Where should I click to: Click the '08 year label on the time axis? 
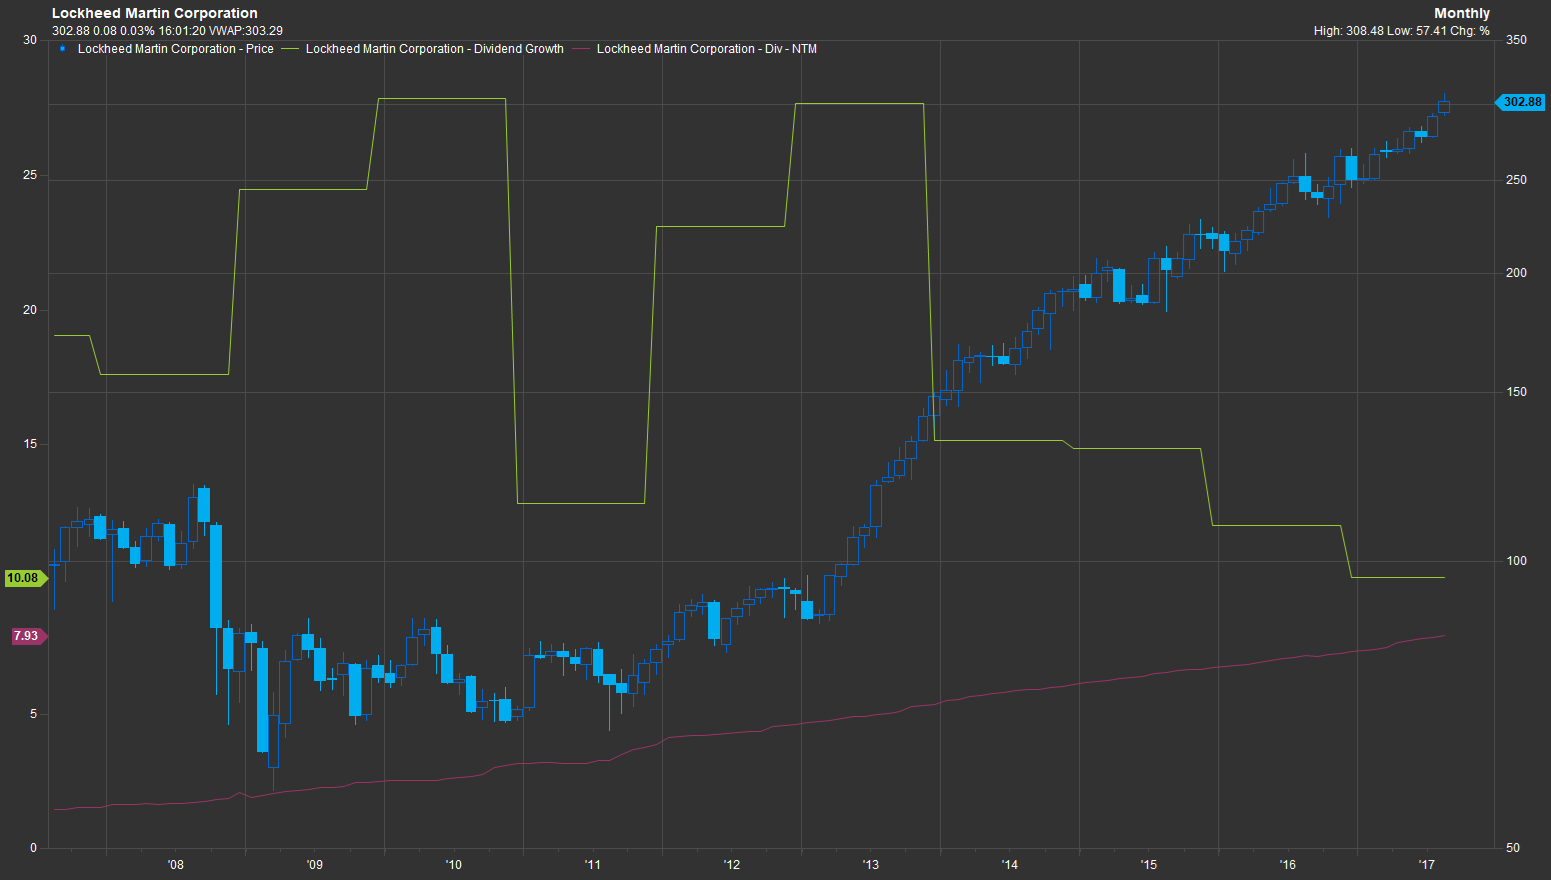[176, 865]
